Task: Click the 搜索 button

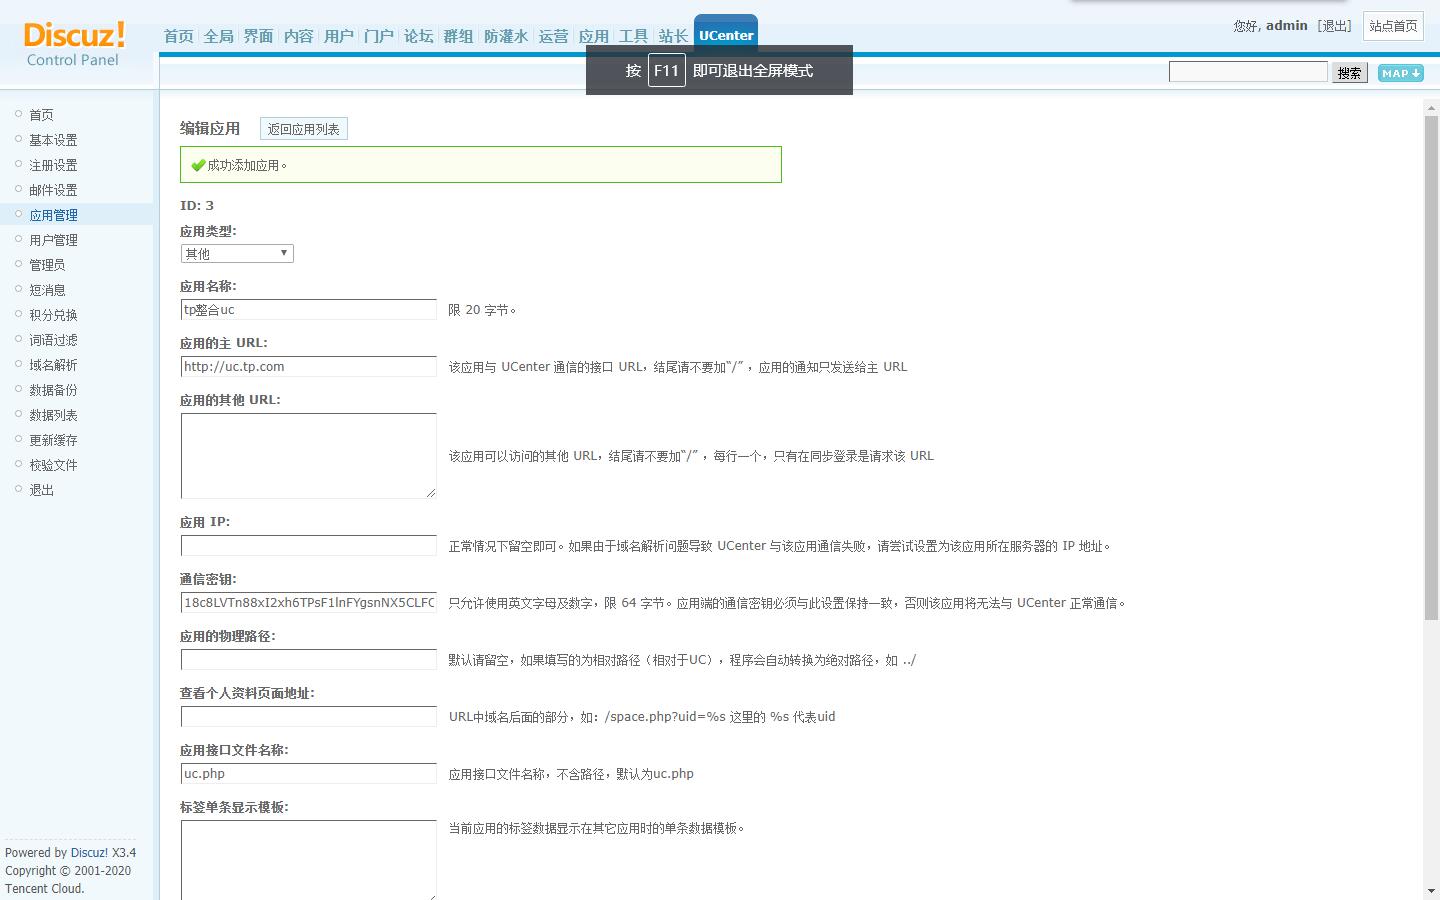Action: (x=1349, y=72)
